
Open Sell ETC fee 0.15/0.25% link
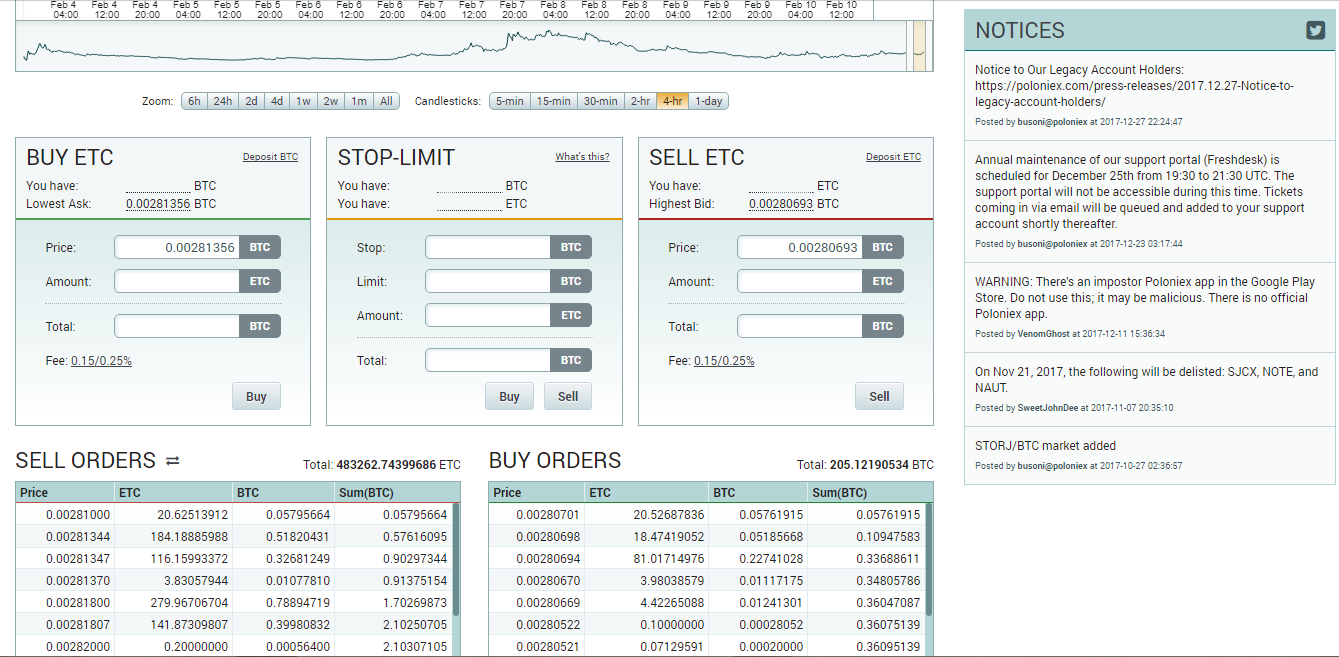pyautogui.click(x=724, y=361)
